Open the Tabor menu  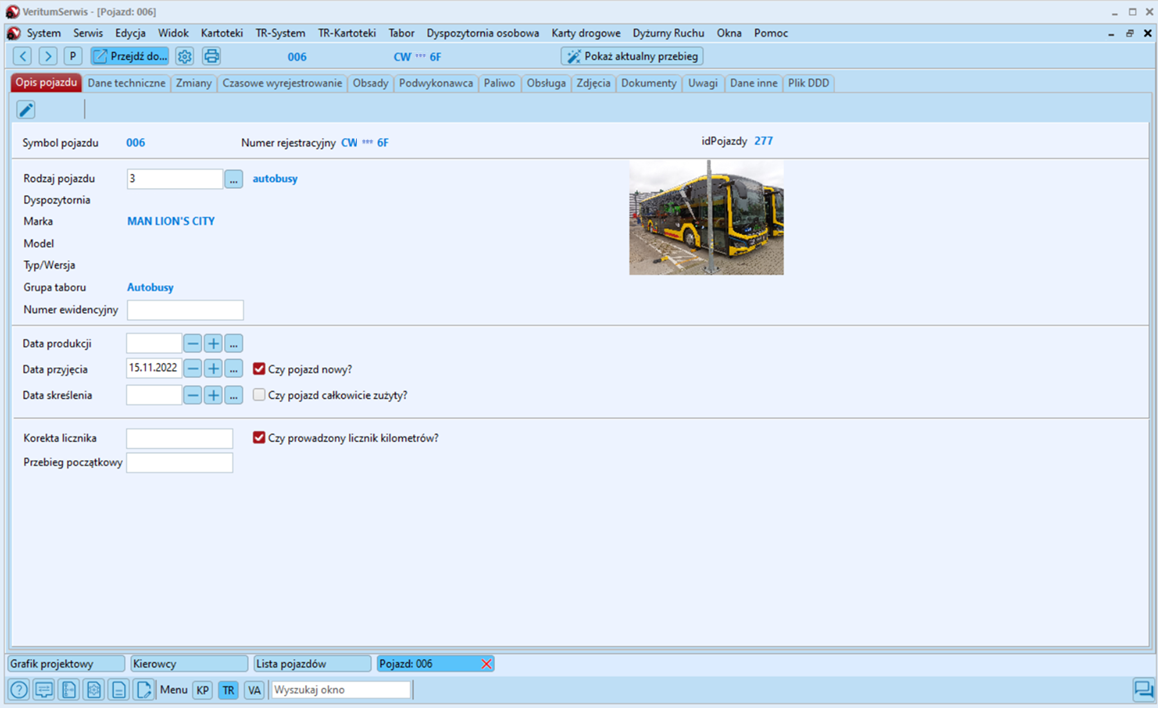tap(401, 33)
